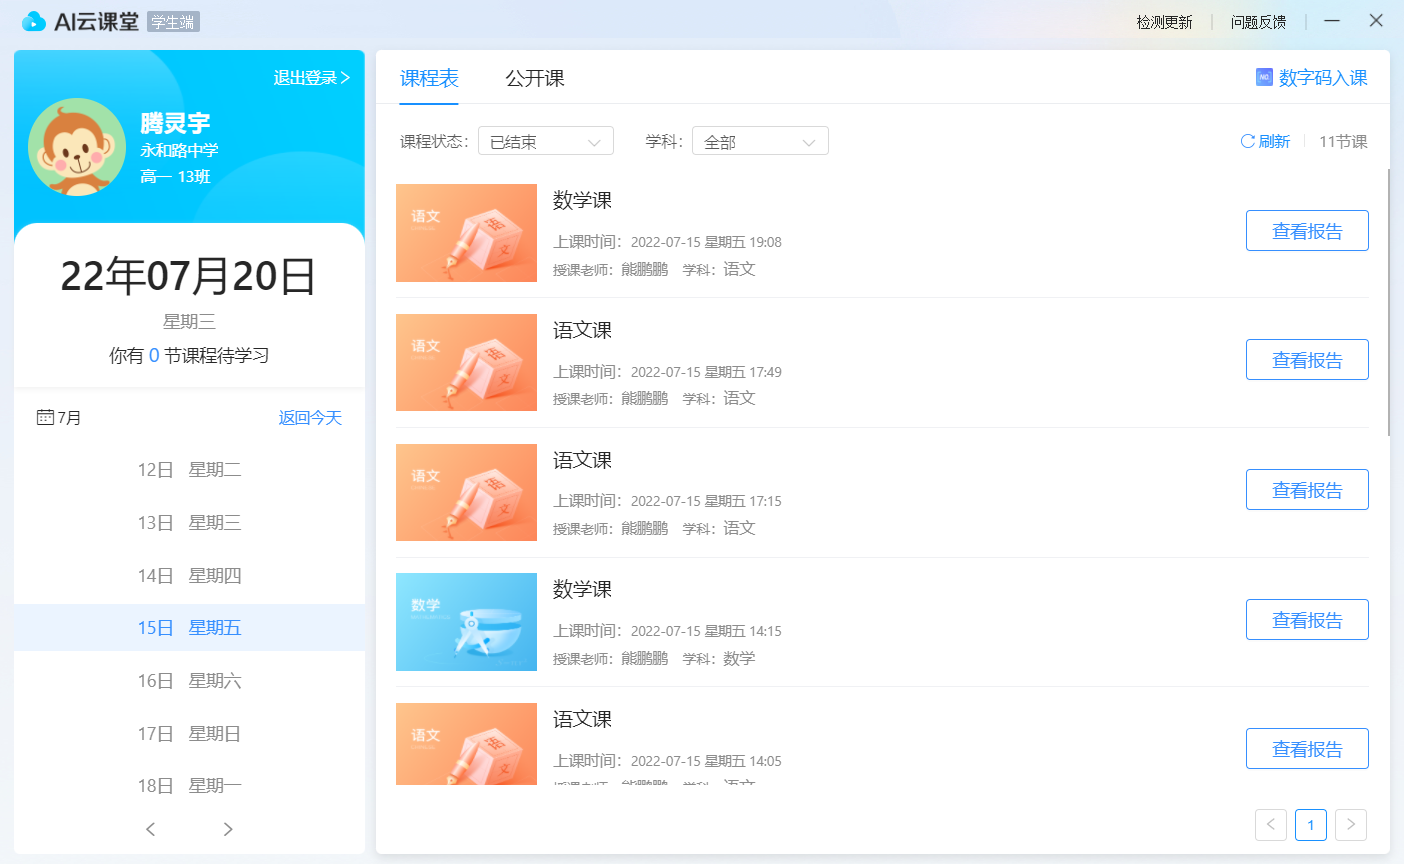
Task: Click the school name 永和路中学
Action: pyautogui.click(x=179, y=151)
